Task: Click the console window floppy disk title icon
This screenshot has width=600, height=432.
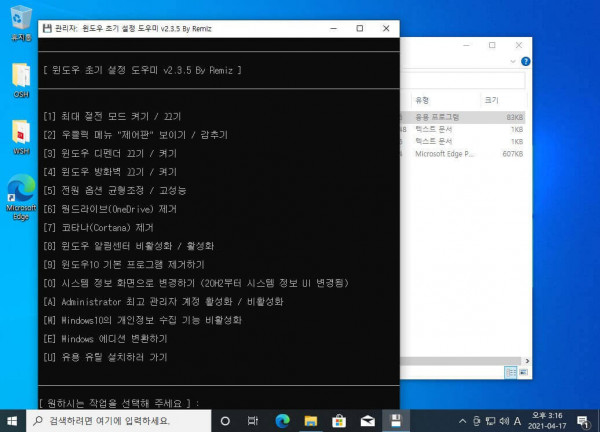Action: coord(47,28)
